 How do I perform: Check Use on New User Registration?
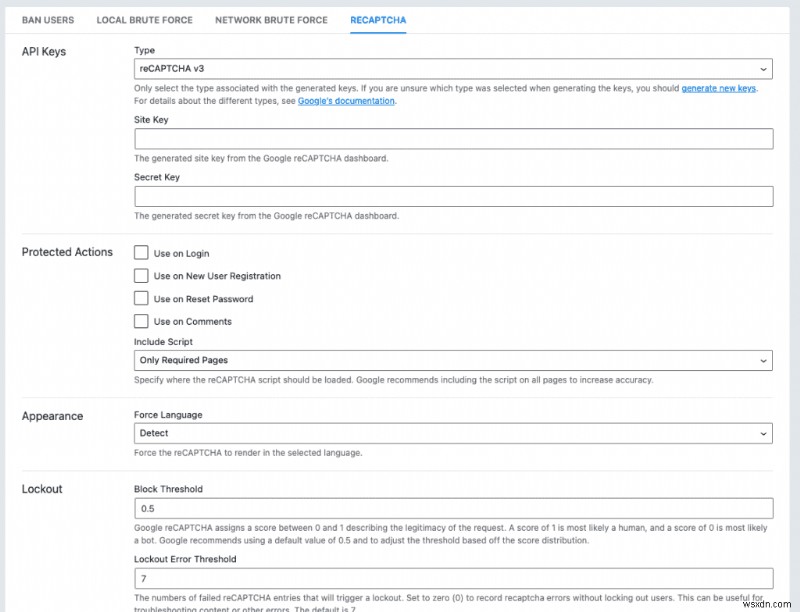[141, 276]
